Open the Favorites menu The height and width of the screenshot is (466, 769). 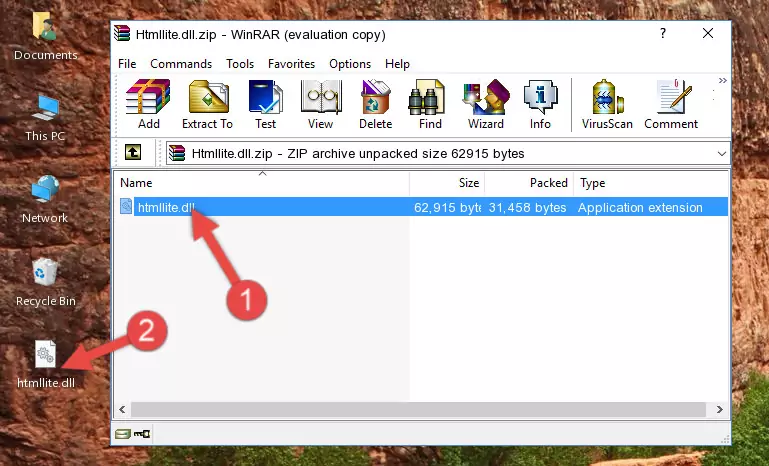pos(291,64)
